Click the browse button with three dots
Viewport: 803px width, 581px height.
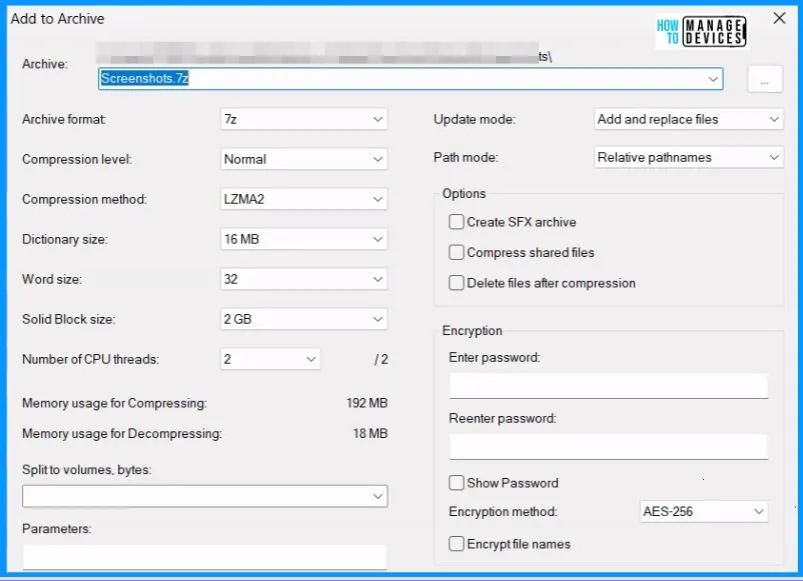764,81
